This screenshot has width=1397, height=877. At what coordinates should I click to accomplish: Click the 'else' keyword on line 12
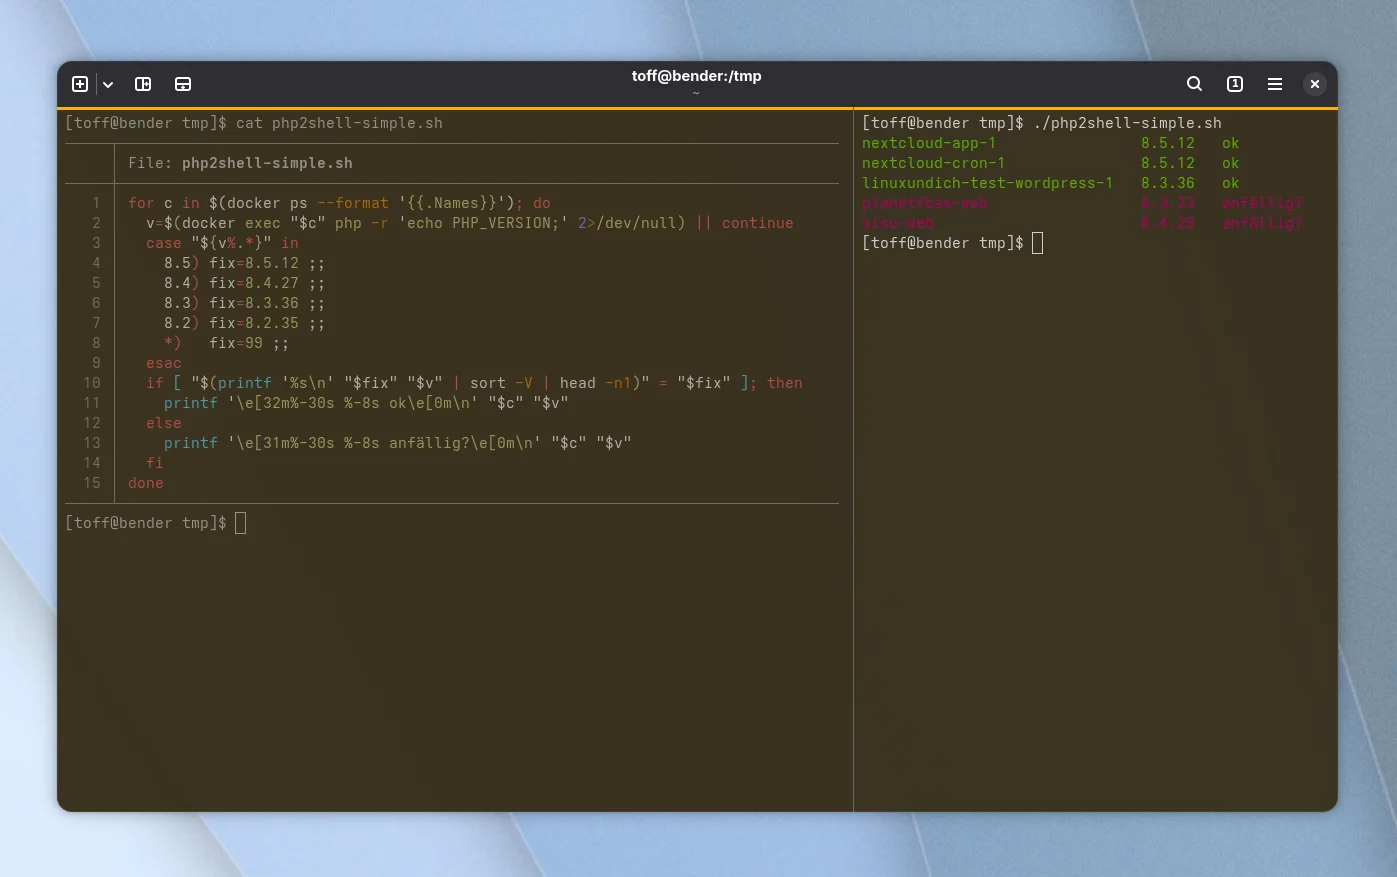click(164, 423)
